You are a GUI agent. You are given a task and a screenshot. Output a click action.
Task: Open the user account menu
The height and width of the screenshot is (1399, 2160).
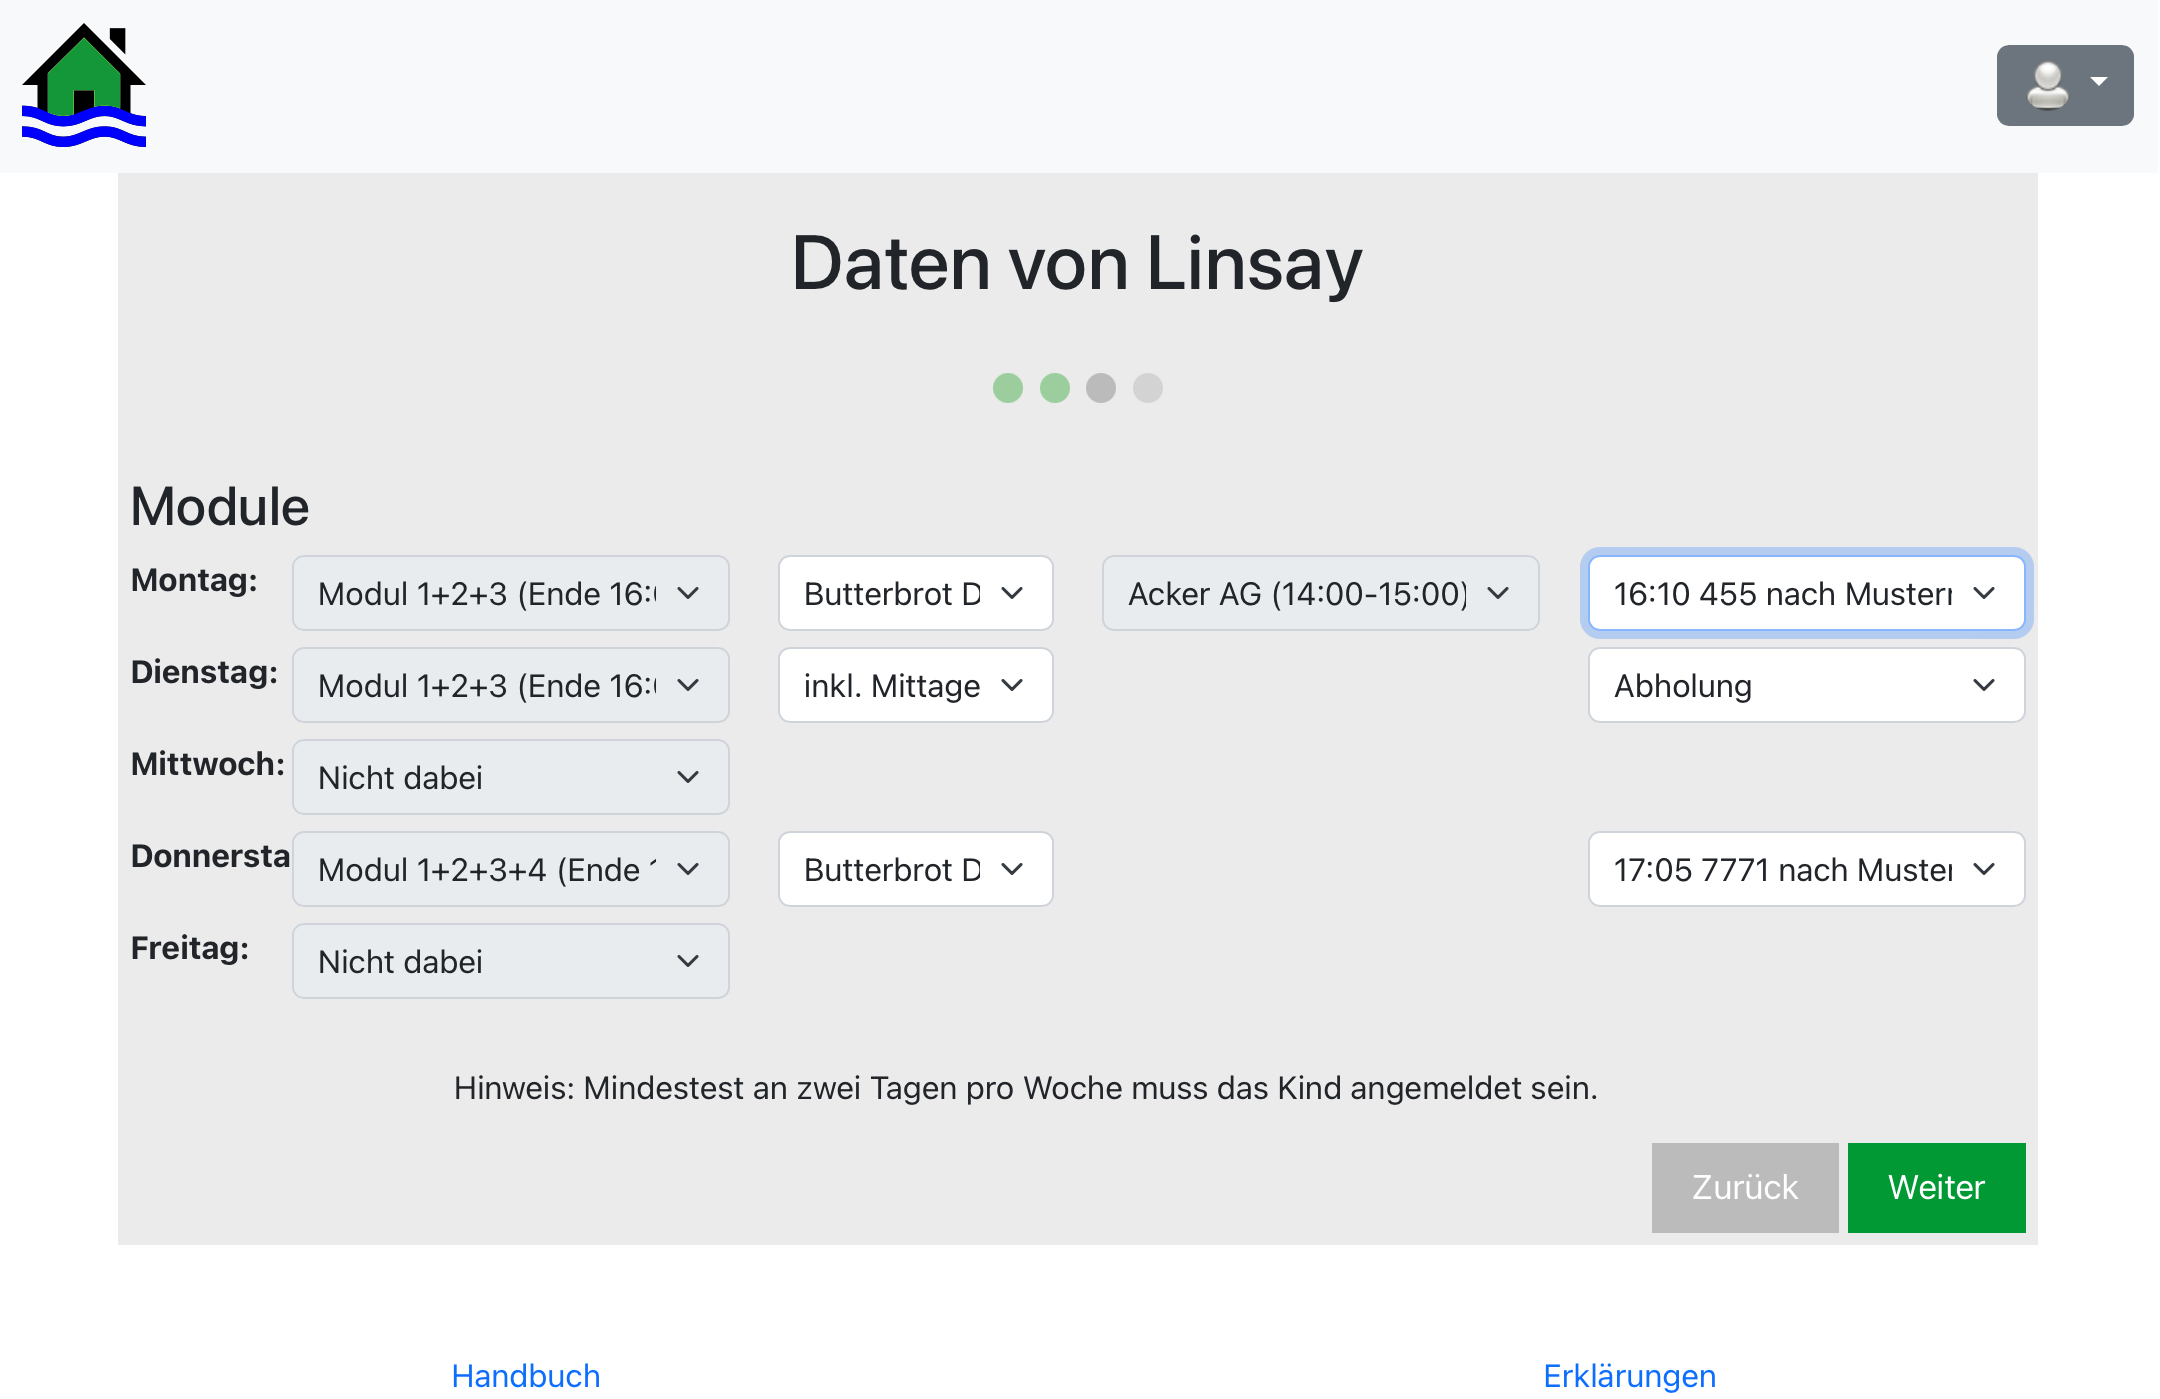coord(2064,85)
